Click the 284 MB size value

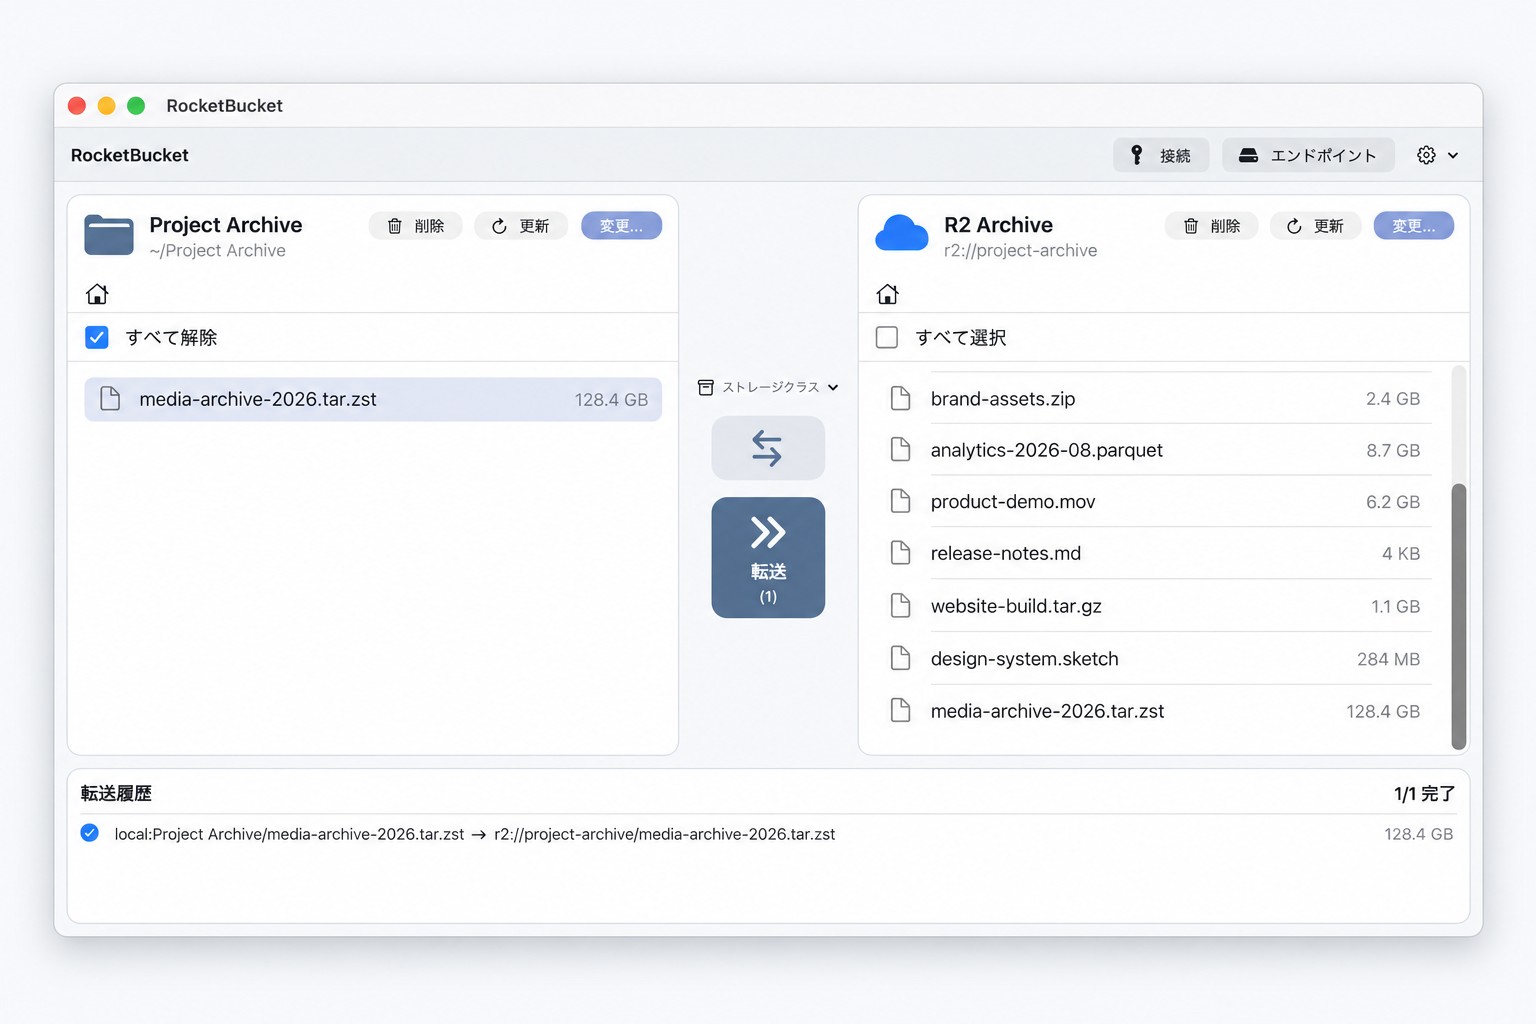pos(1388,659)
